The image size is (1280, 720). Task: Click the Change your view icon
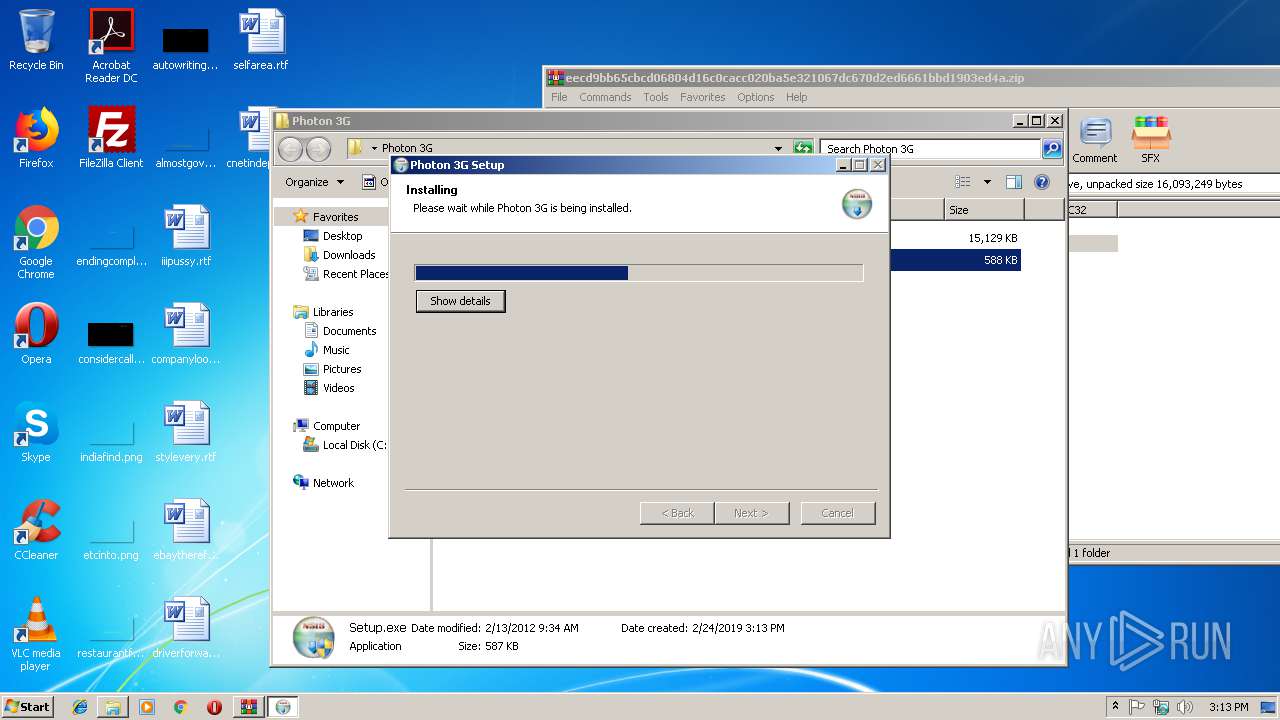click(963, 182)
